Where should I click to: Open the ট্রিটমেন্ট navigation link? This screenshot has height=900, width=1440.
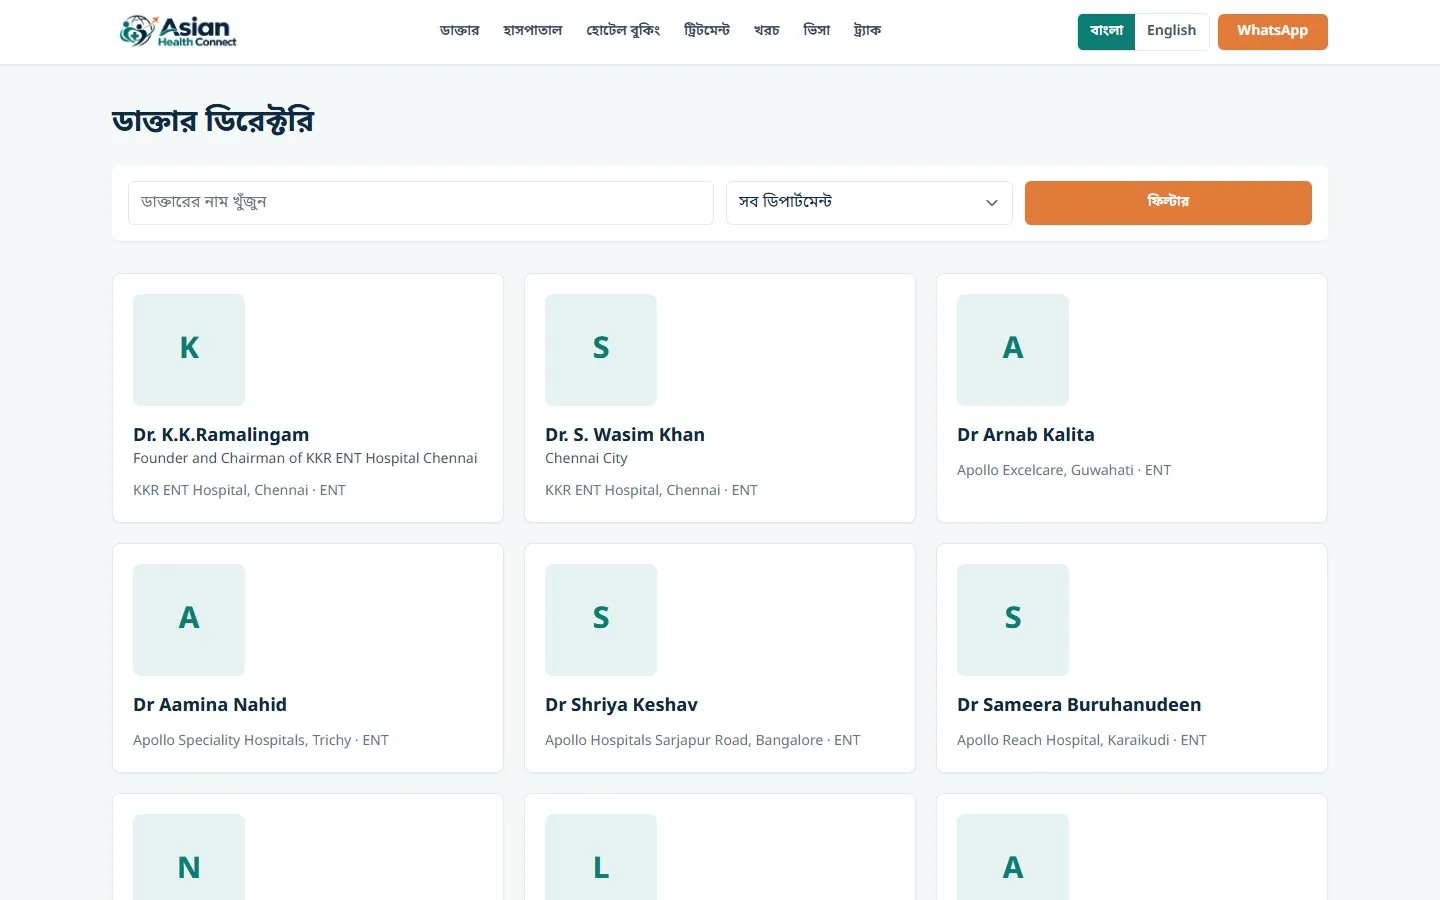click(707, 31)
